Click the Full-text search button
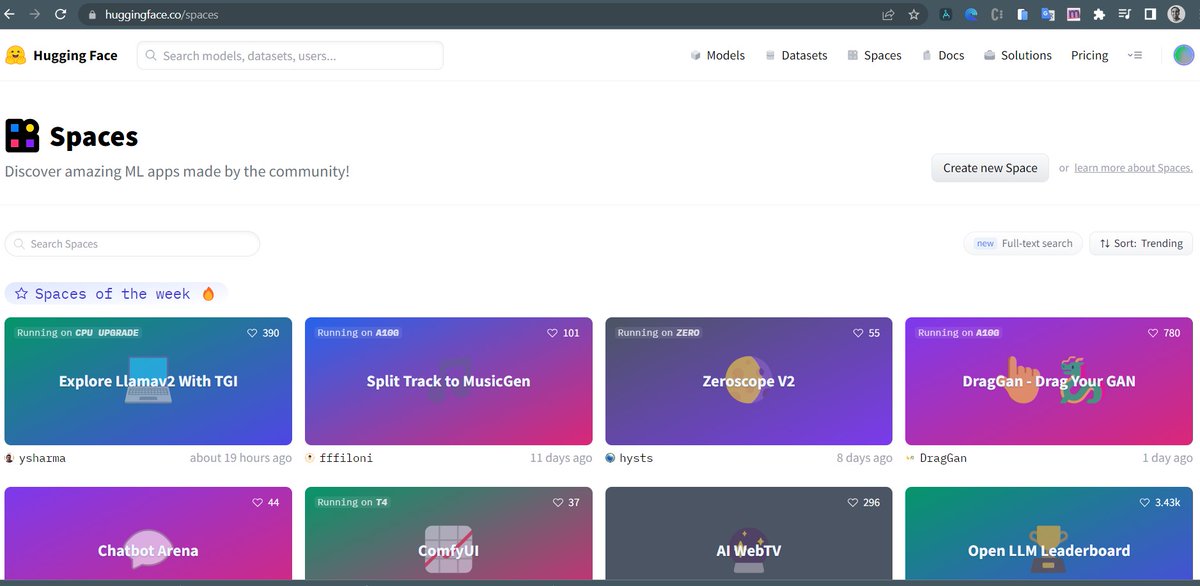 point(1023,243)
